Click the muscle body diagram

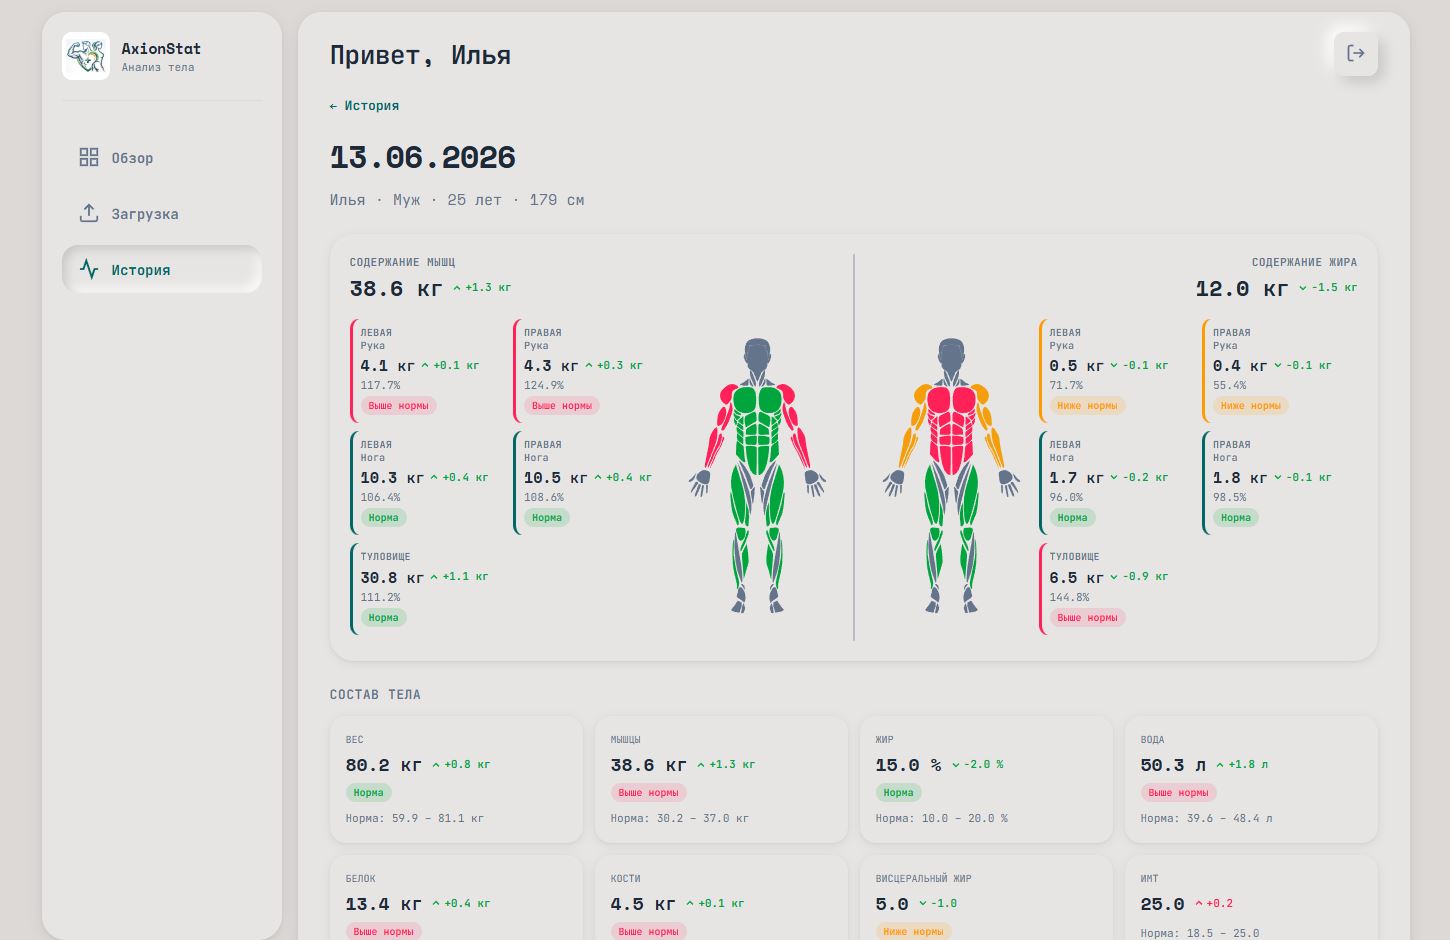click(757, 475)
